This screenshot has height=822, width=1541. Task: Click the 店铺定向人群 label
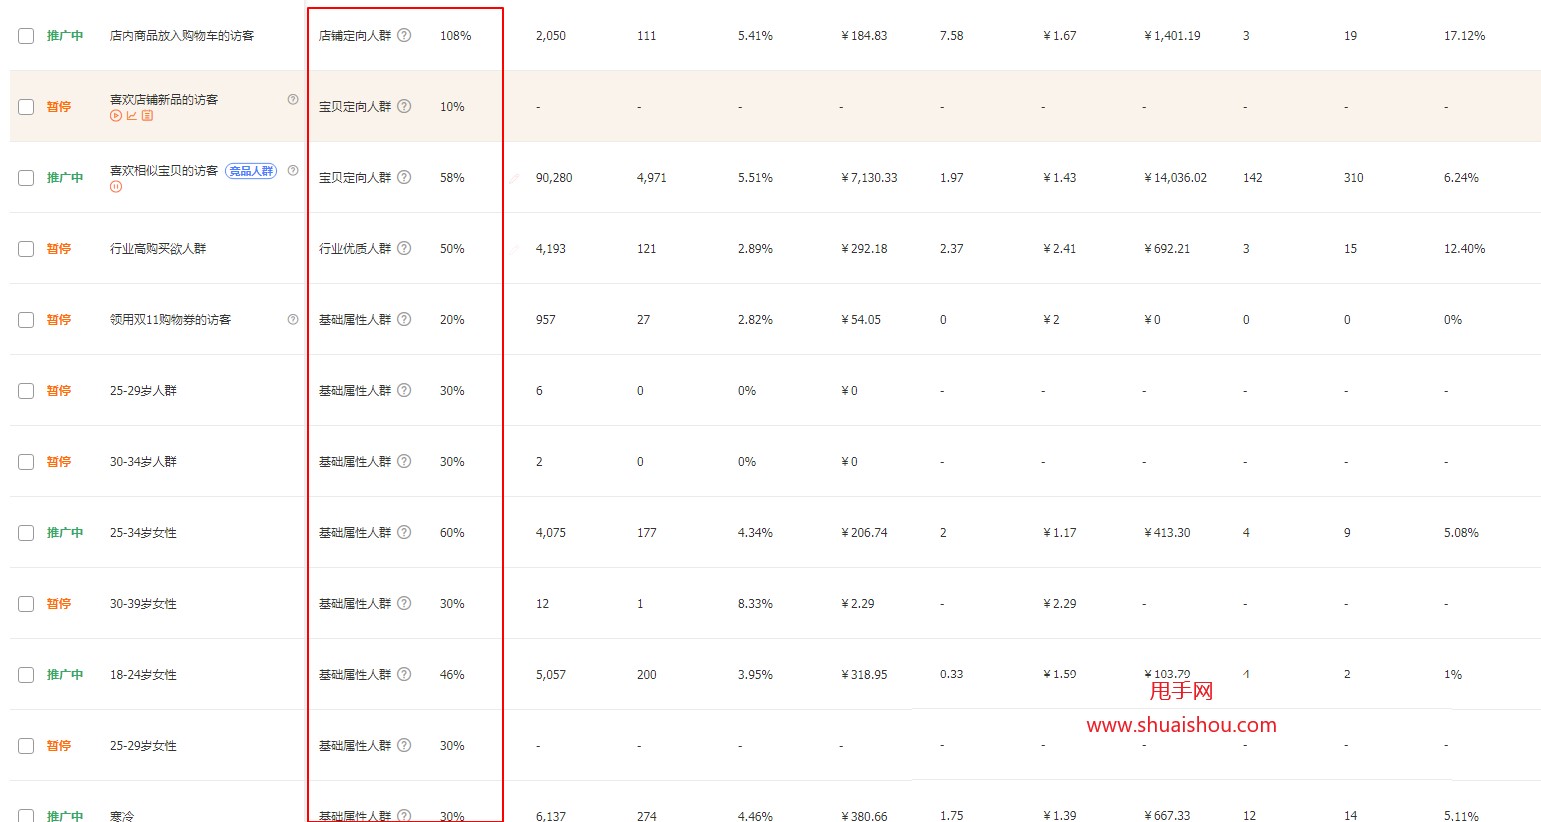pyautogui.click(x=355, y=36)
